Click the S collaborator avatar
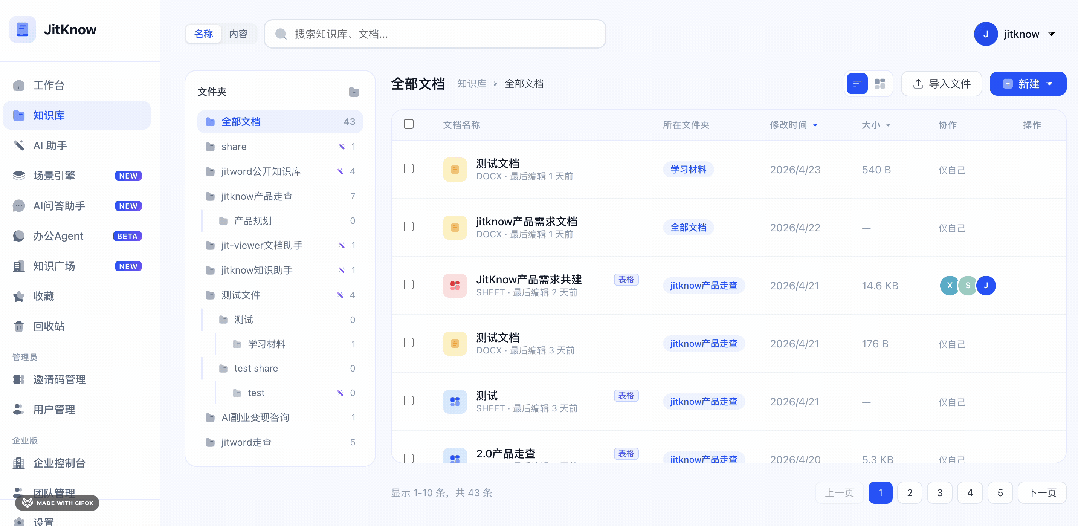The height and width of the screenshot is (527, 1079). 968,286
